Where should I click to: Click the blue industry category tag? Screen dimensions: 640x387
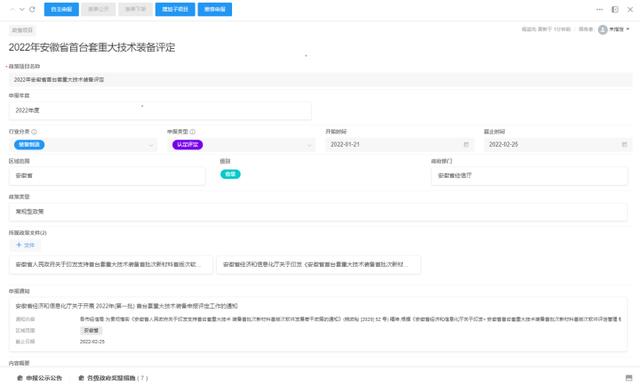click(29, 145)
